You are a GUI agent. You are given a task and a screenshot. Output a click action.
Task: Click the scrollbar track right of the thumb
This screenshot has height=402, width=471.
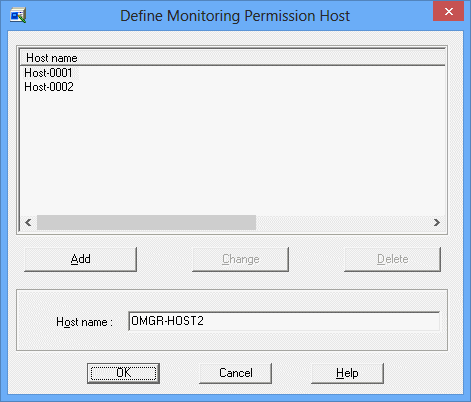(x=343, y=222)
